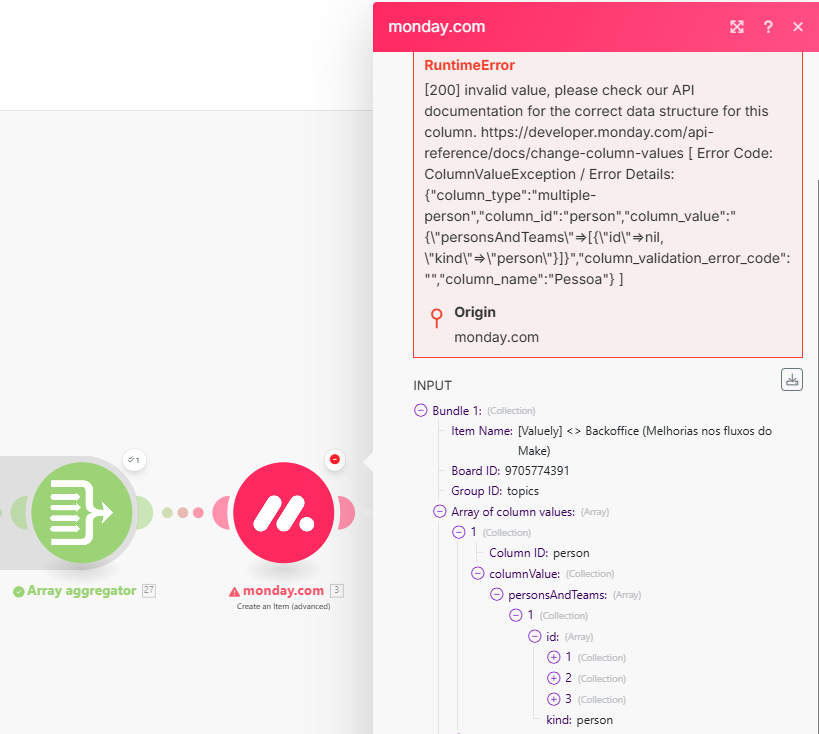819x734 pixels.
Task: Click the Create an Item (advanced) caption
Action: coord(284,607)
